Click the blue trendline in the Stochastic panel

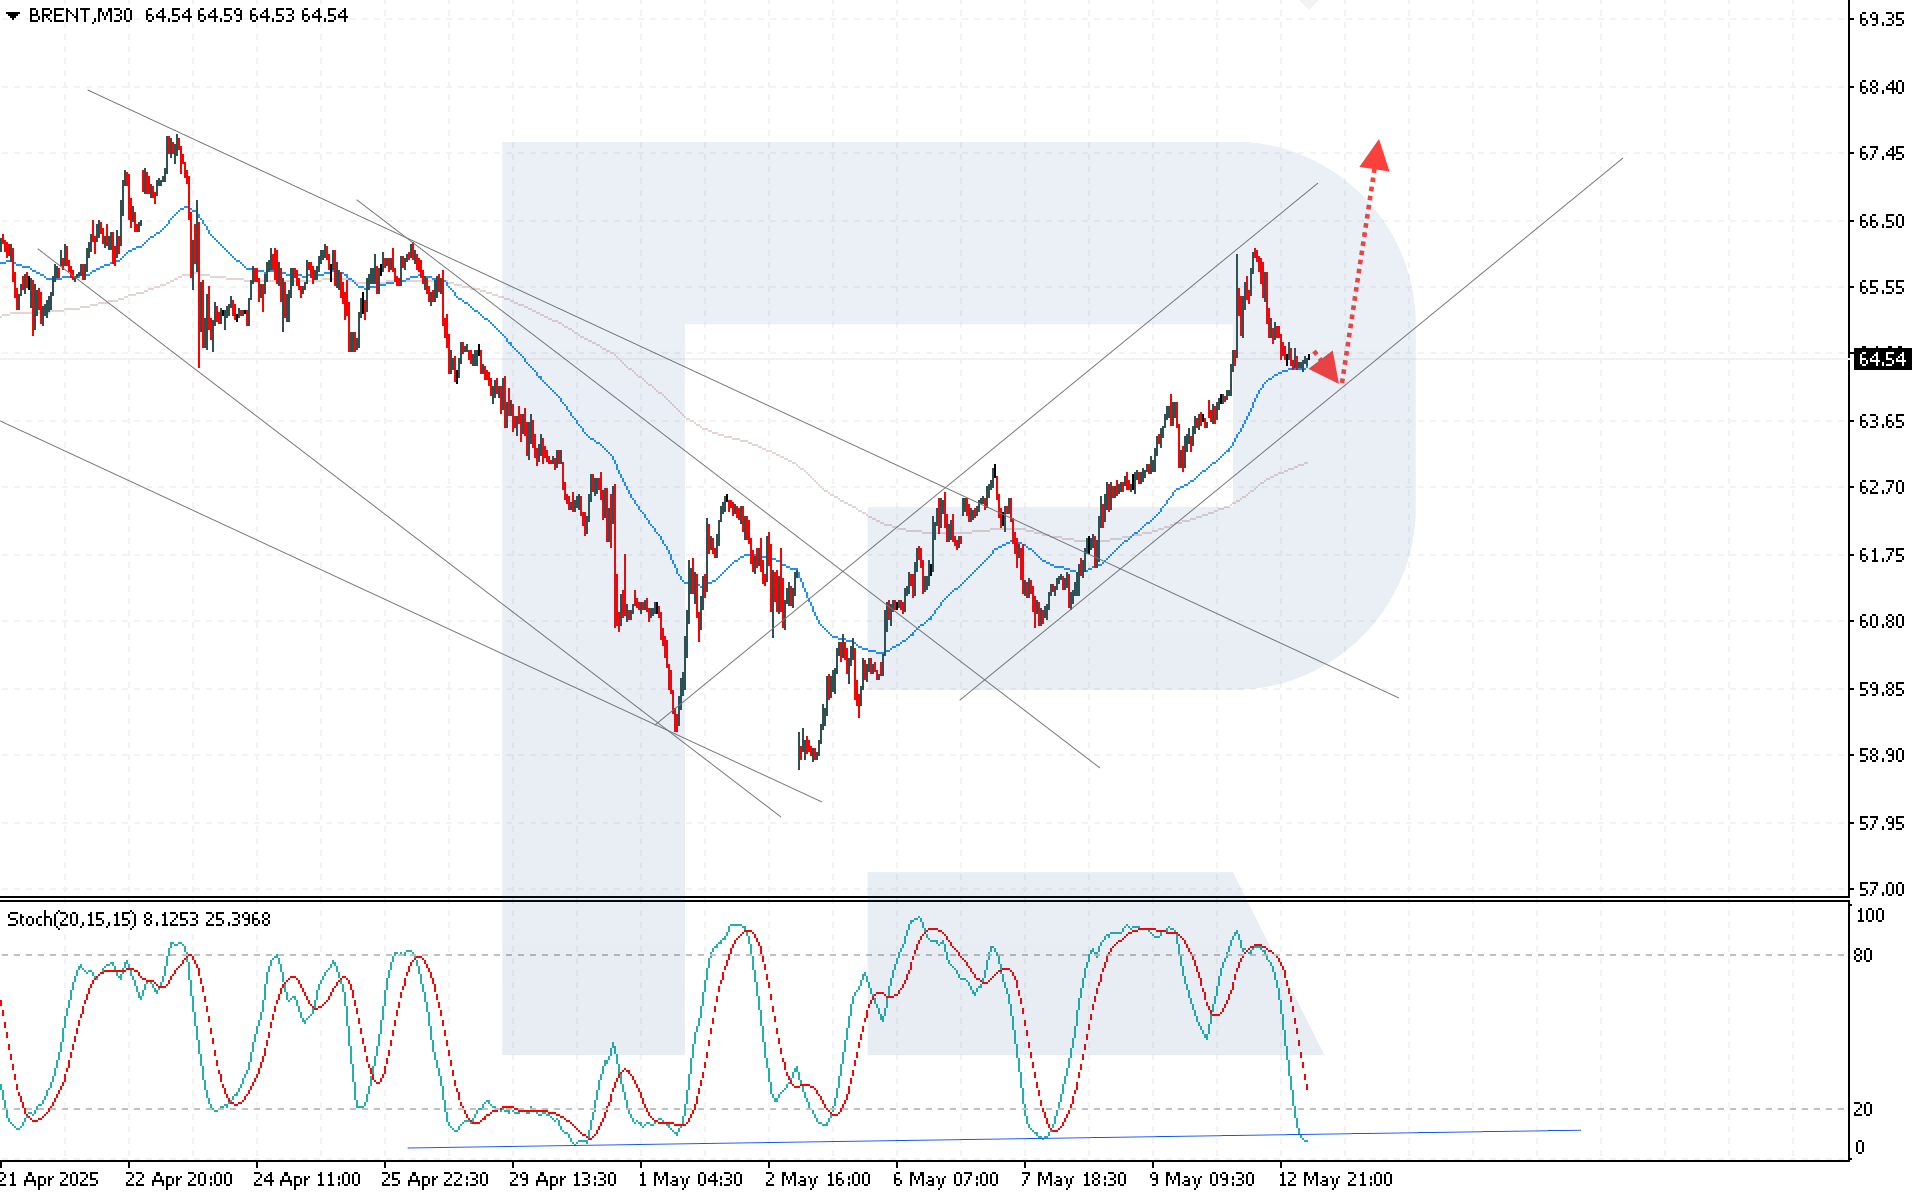[1000, 1139]
